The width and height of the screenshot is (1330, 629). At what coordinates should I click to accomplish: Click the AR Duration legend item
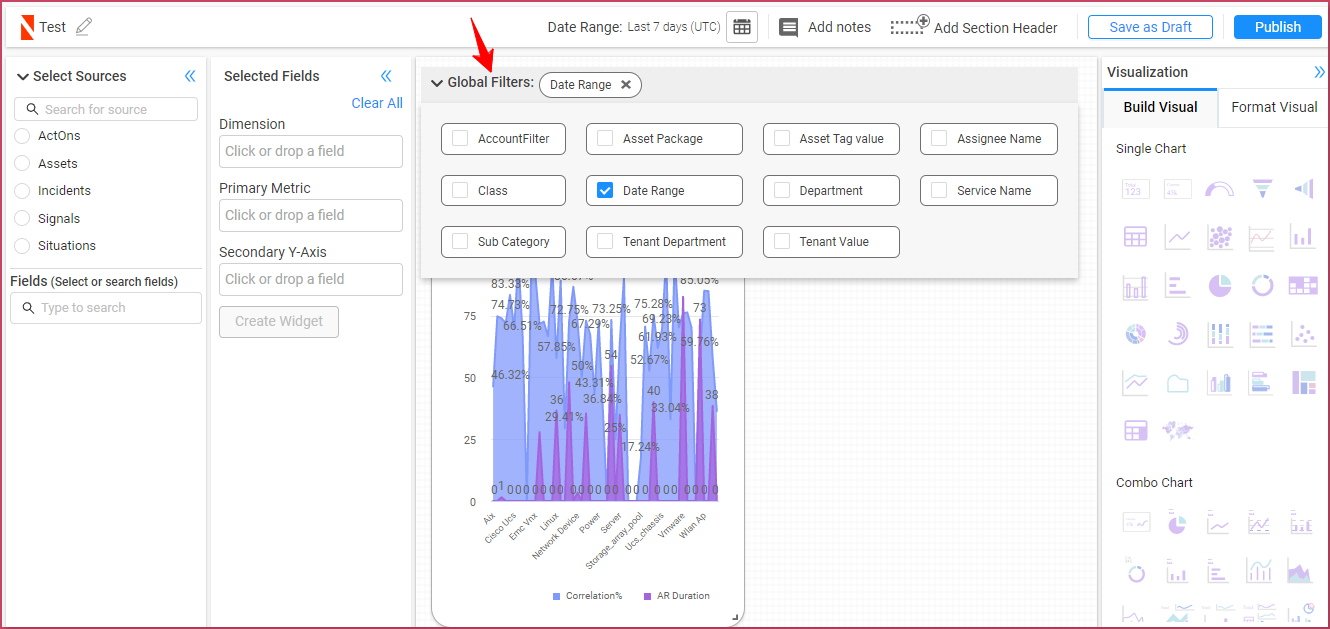tap(677, 596)
